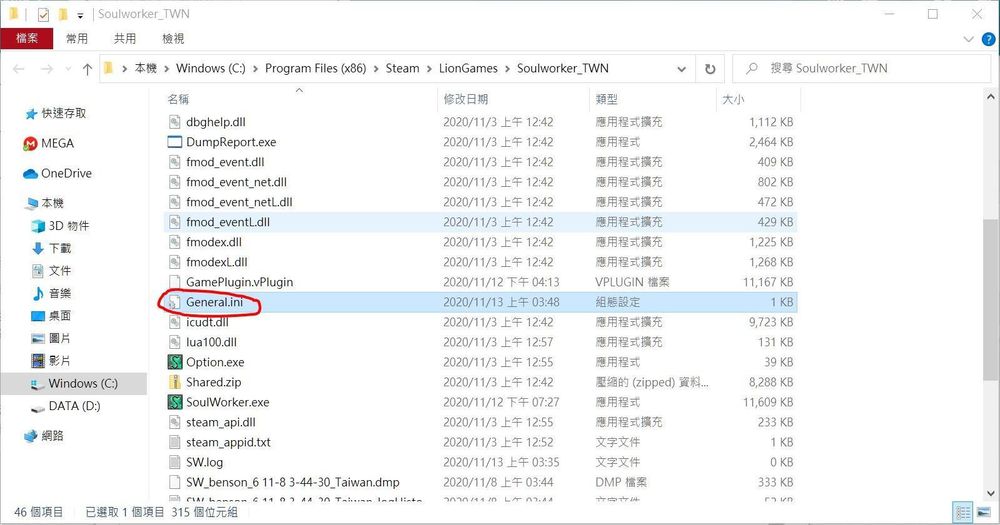This screenshot has height=525, width=1000.
Task: Open the 檔案 (File) ribbon tab
Action: pyautogui.click(x=27, y=38)
